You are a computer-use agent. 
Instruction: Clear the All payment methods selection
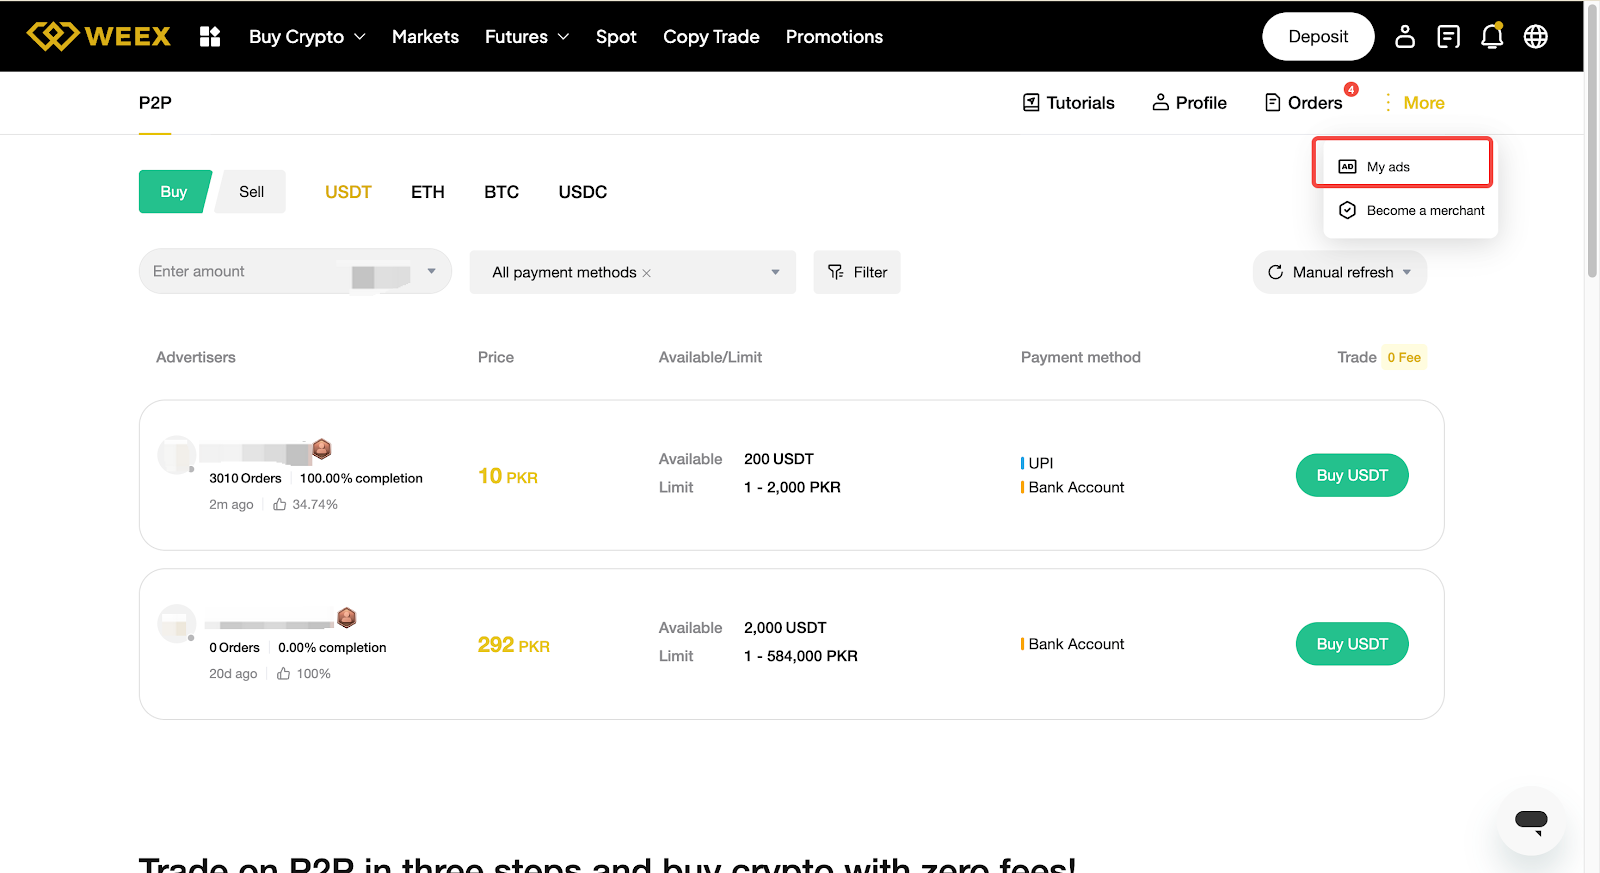647,273
